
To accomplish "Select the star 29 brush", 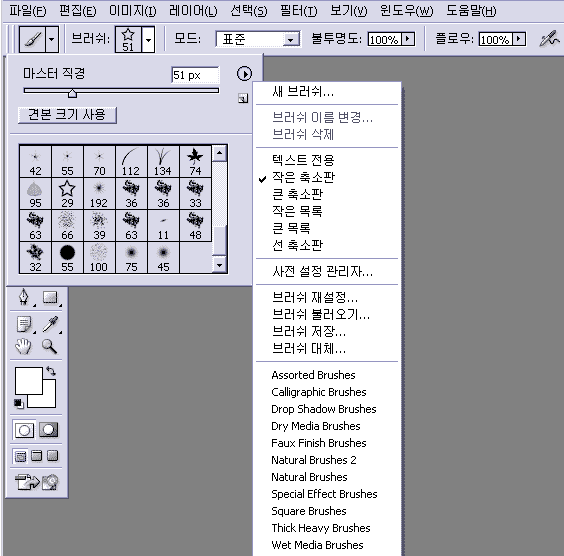I will coord(67,193).
